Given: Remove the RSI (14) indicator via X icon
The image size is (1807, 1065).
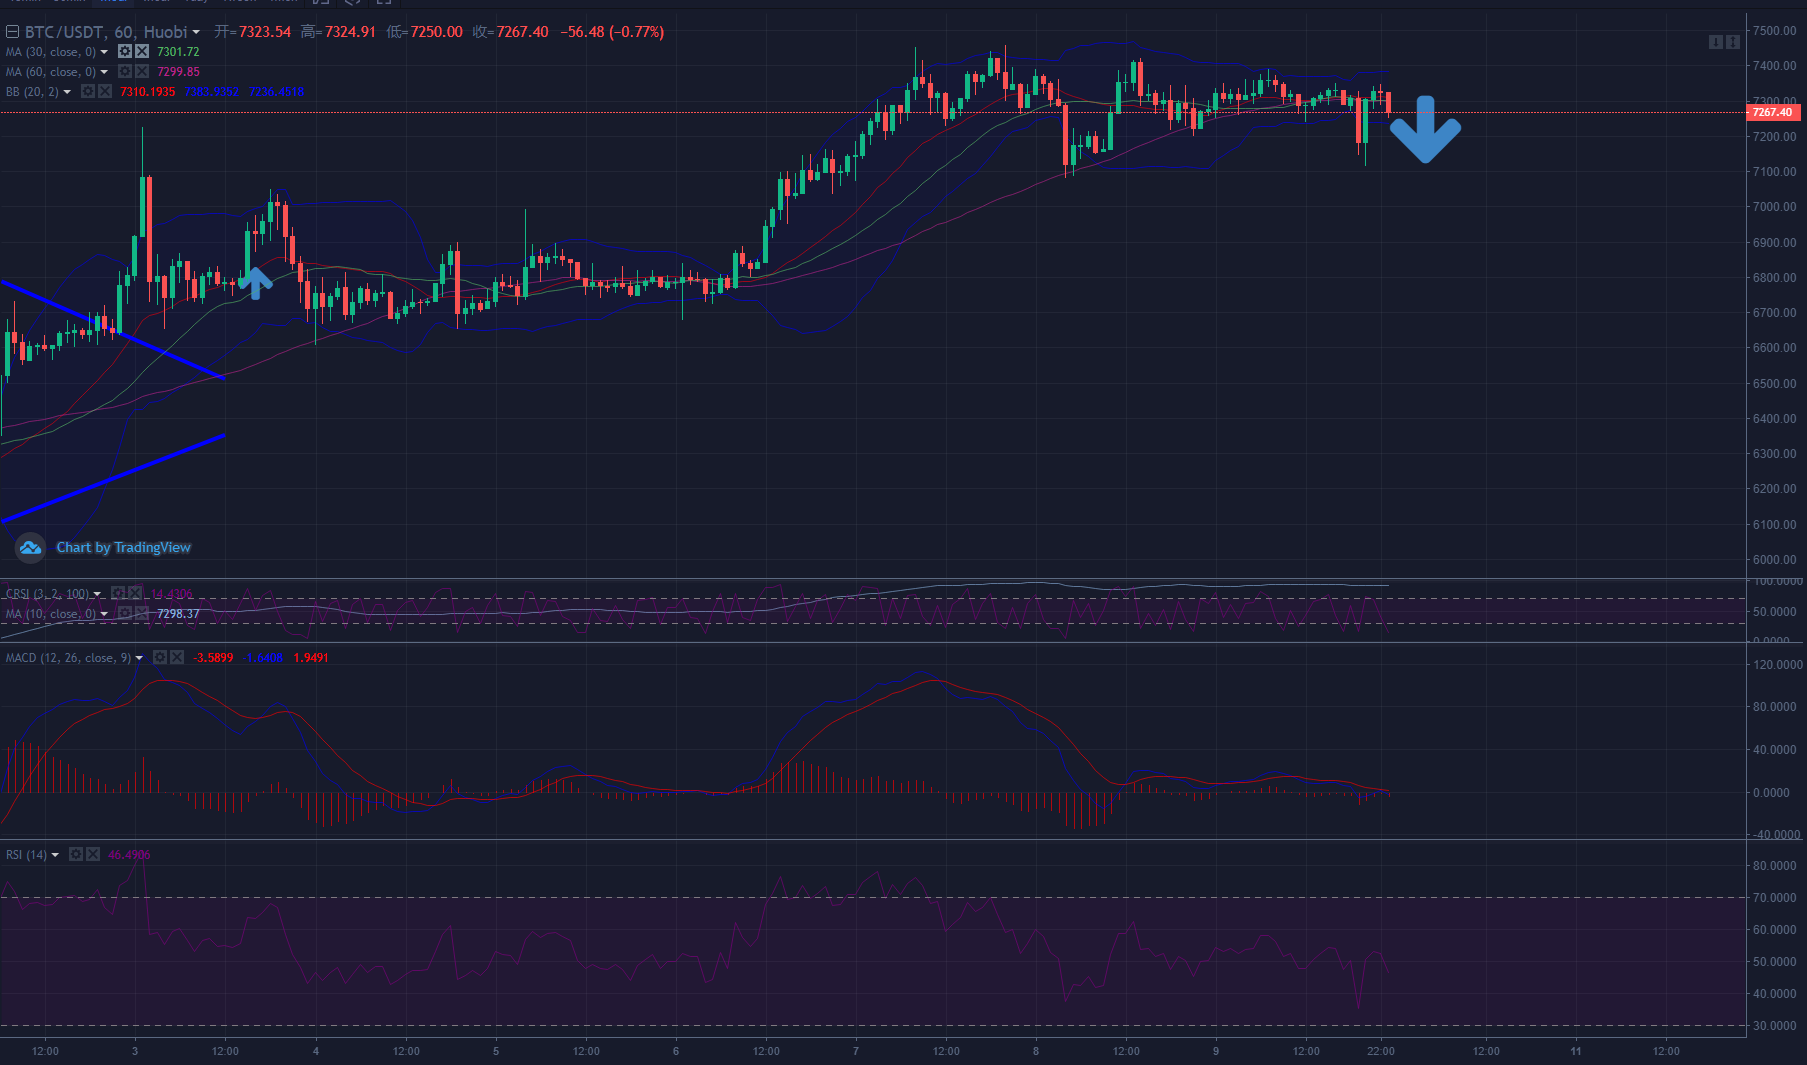Looking at the screenshot, I should tap(93, 854).
